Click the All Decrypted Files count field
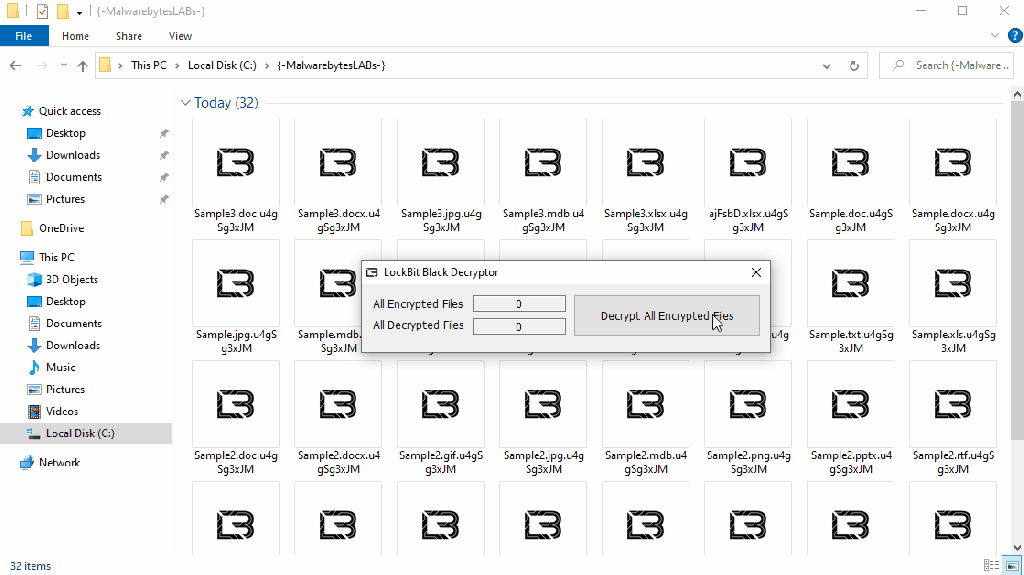The image size is (1024, 575). pos(519,326)
